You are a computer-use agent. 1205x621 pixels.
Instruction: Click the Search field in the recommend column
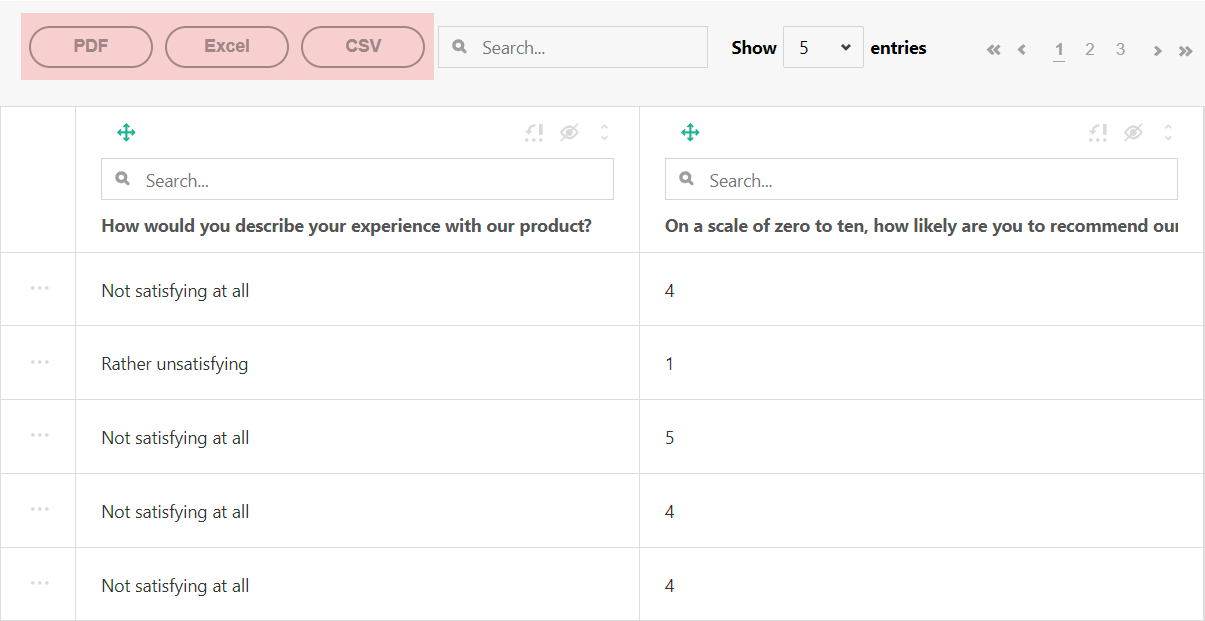pyautogui.click(x=921, y=179)
